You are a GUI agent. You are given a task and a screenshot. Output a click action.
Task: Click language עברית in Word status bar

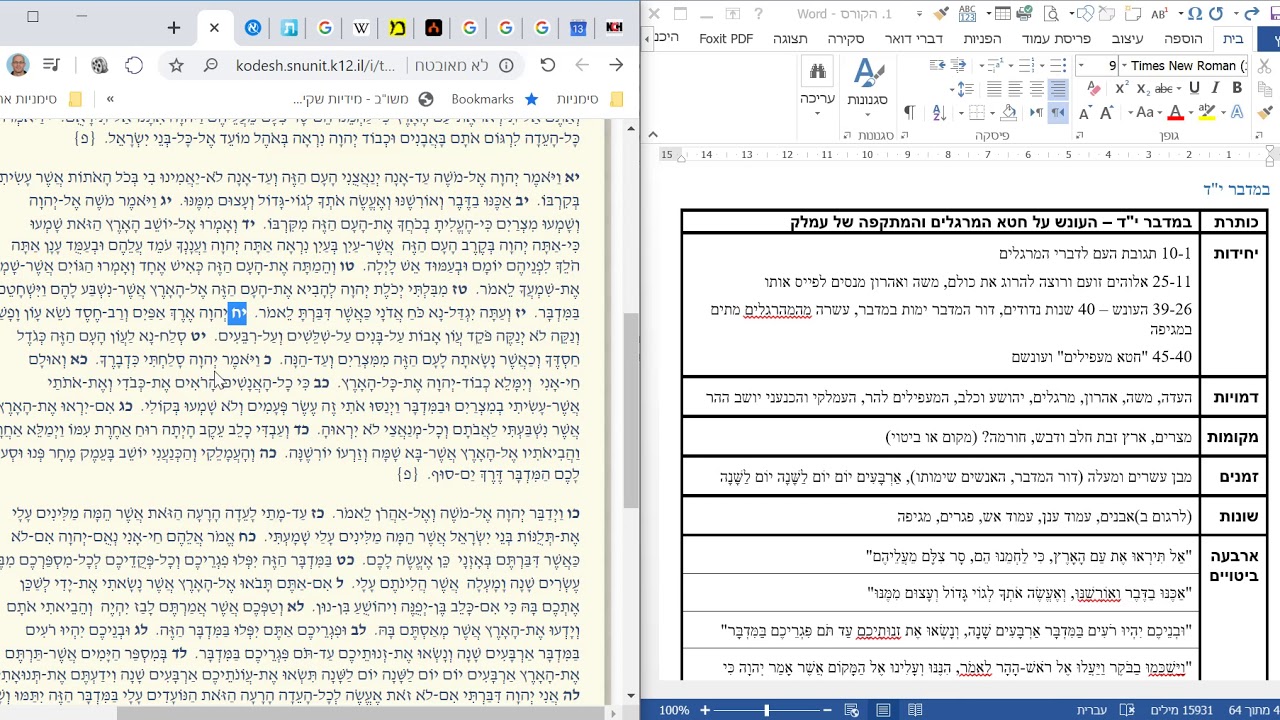(1090, 710)
